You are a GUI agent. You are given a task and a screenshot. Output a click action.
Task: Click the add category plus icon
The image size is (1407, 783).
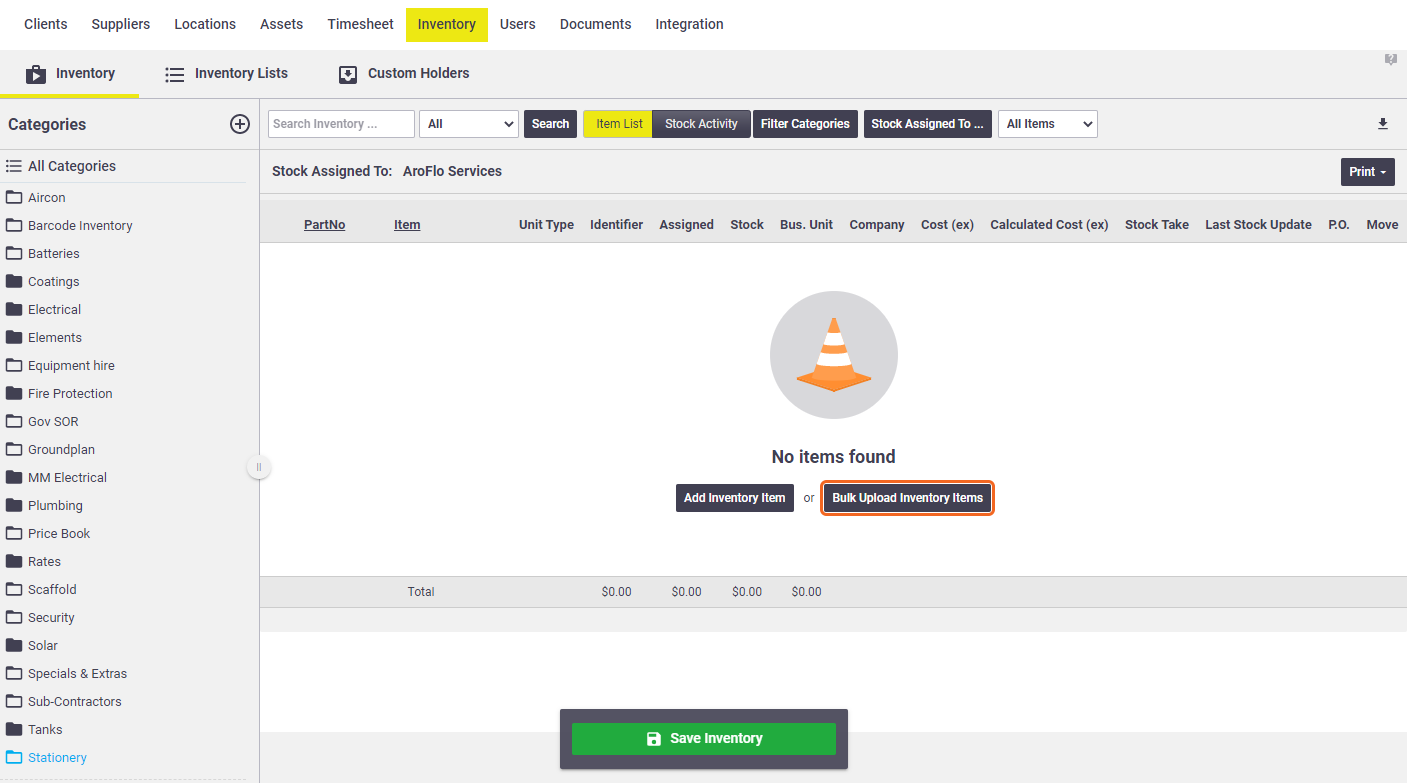(240, 124)
